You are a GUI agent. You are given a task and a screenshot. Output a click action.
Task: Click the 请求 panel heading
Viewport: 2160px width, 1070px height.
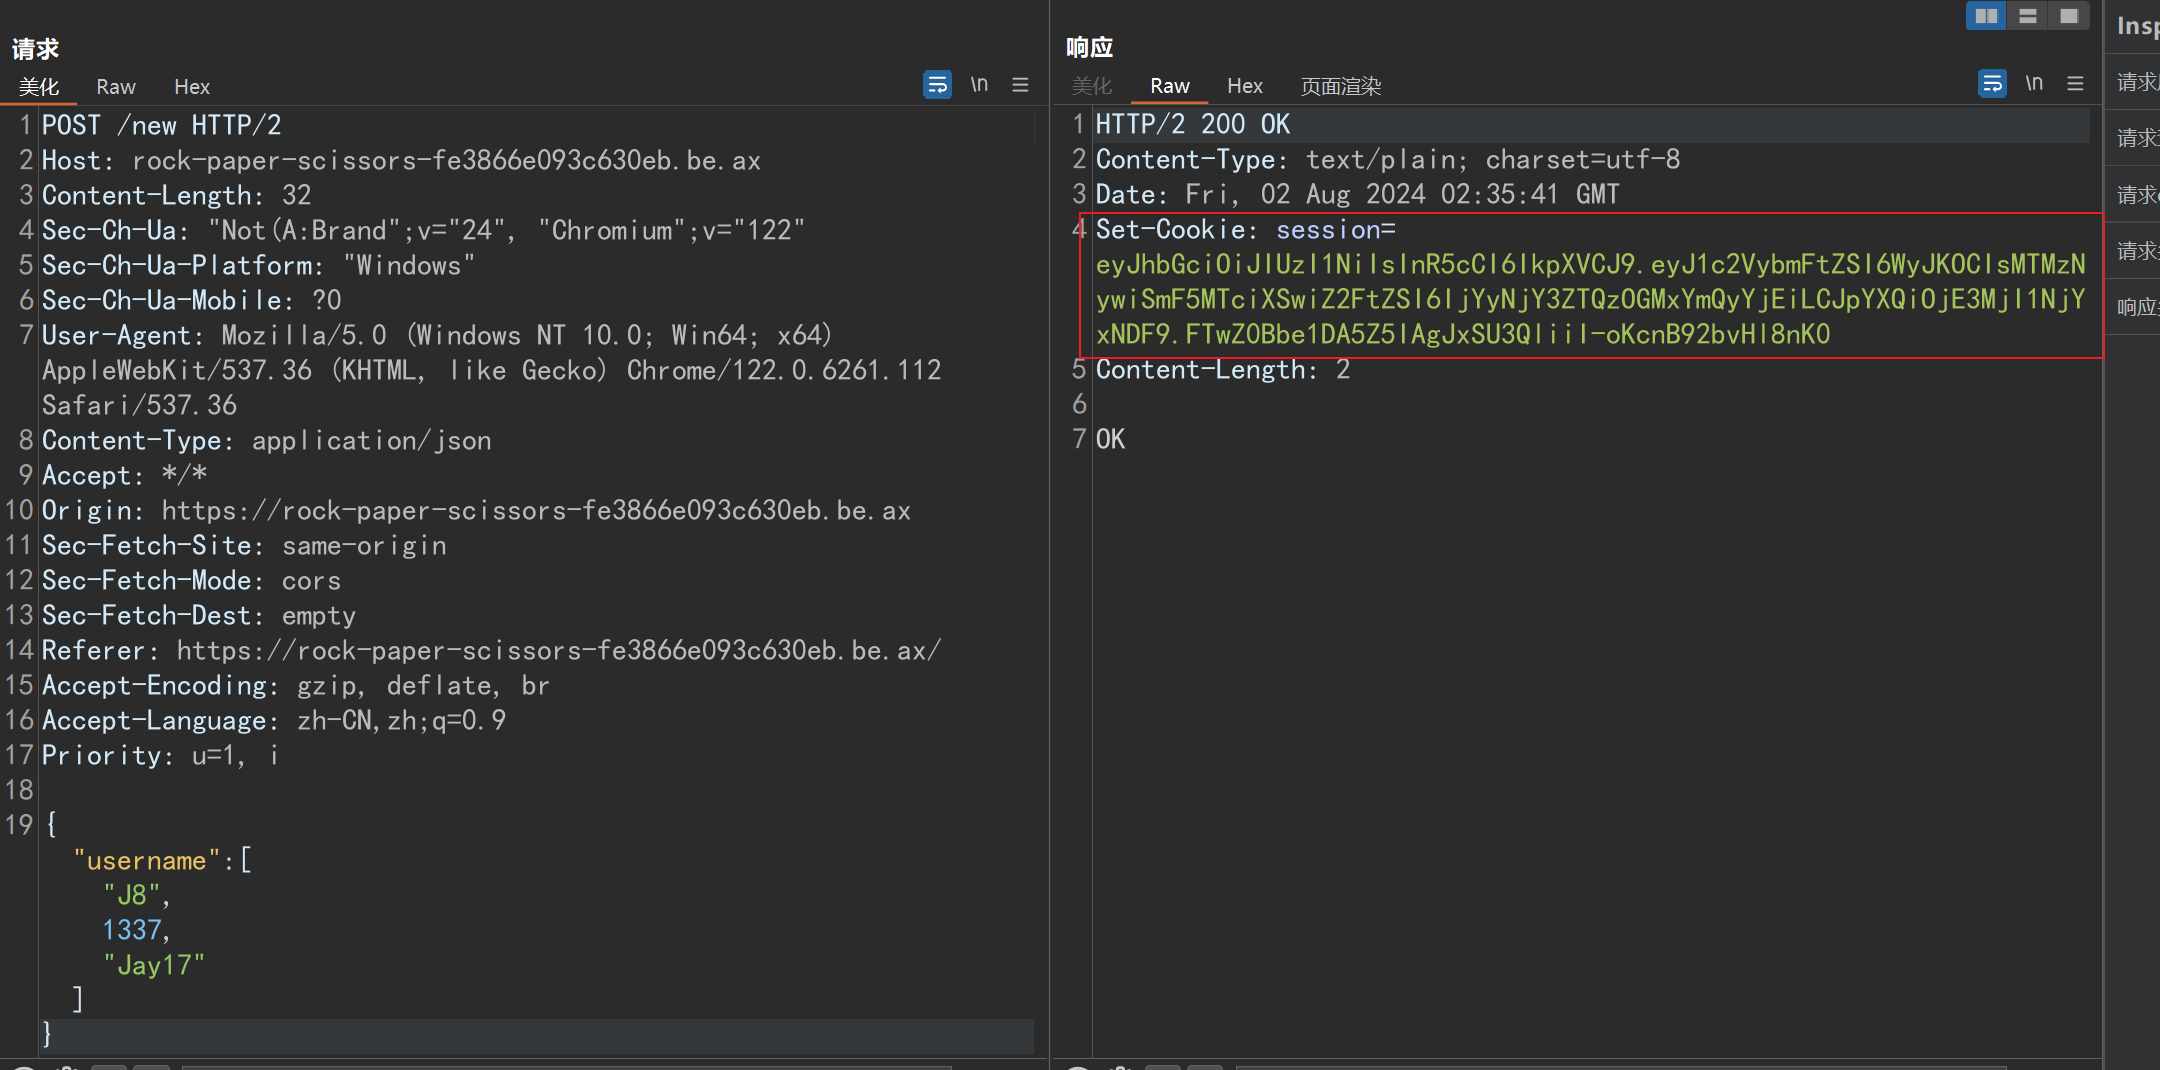(x=36, y=49)
